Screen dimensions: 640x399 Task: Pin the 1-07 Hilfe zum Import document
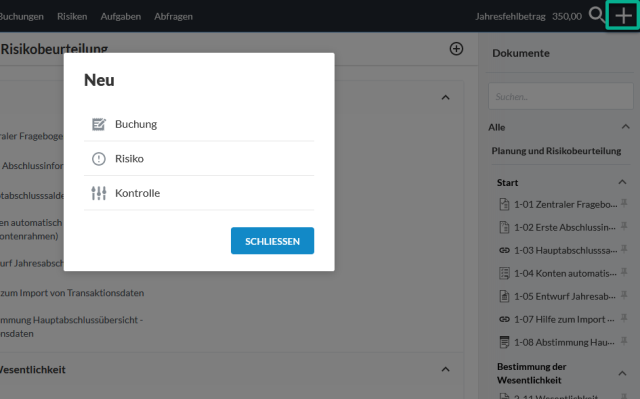pos(624,317)
